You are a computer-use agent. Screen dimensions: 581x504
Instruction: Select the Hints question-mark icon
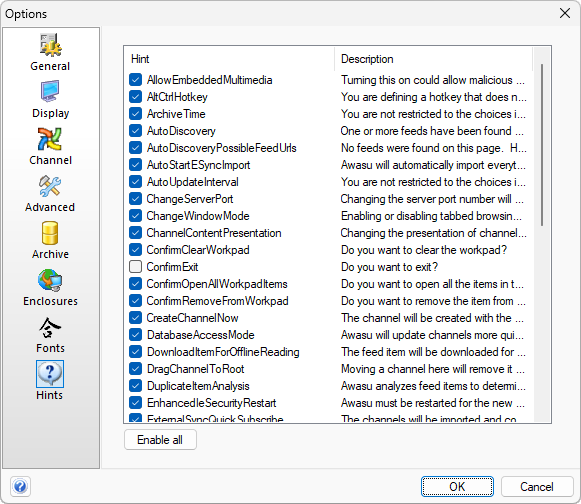50,374
